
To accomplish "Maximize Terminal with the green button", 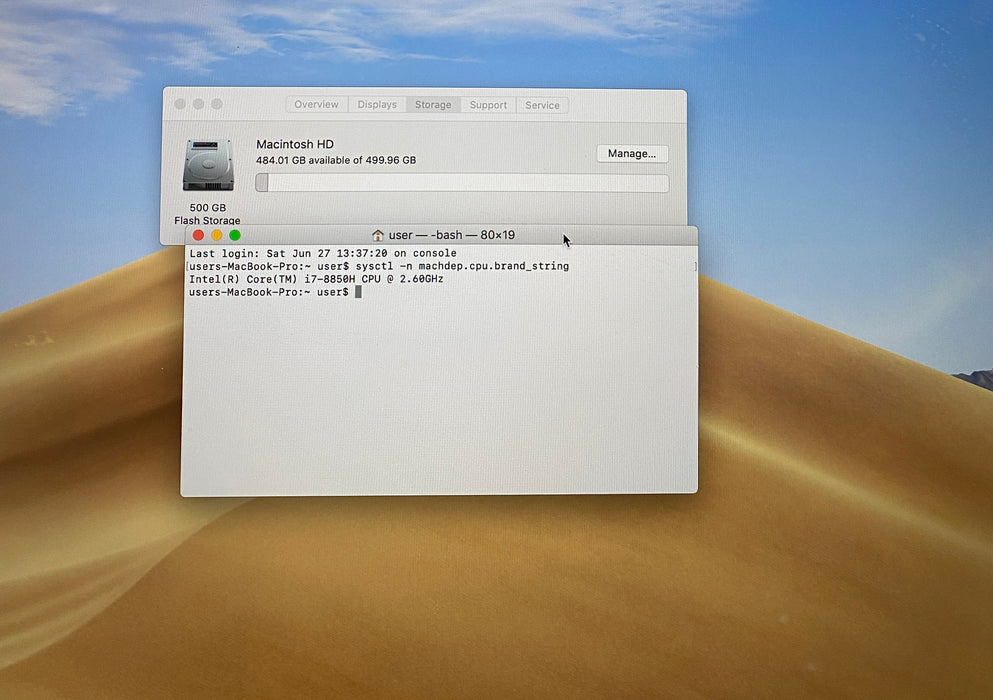I will pyautogui.click(x=235, y=235).
